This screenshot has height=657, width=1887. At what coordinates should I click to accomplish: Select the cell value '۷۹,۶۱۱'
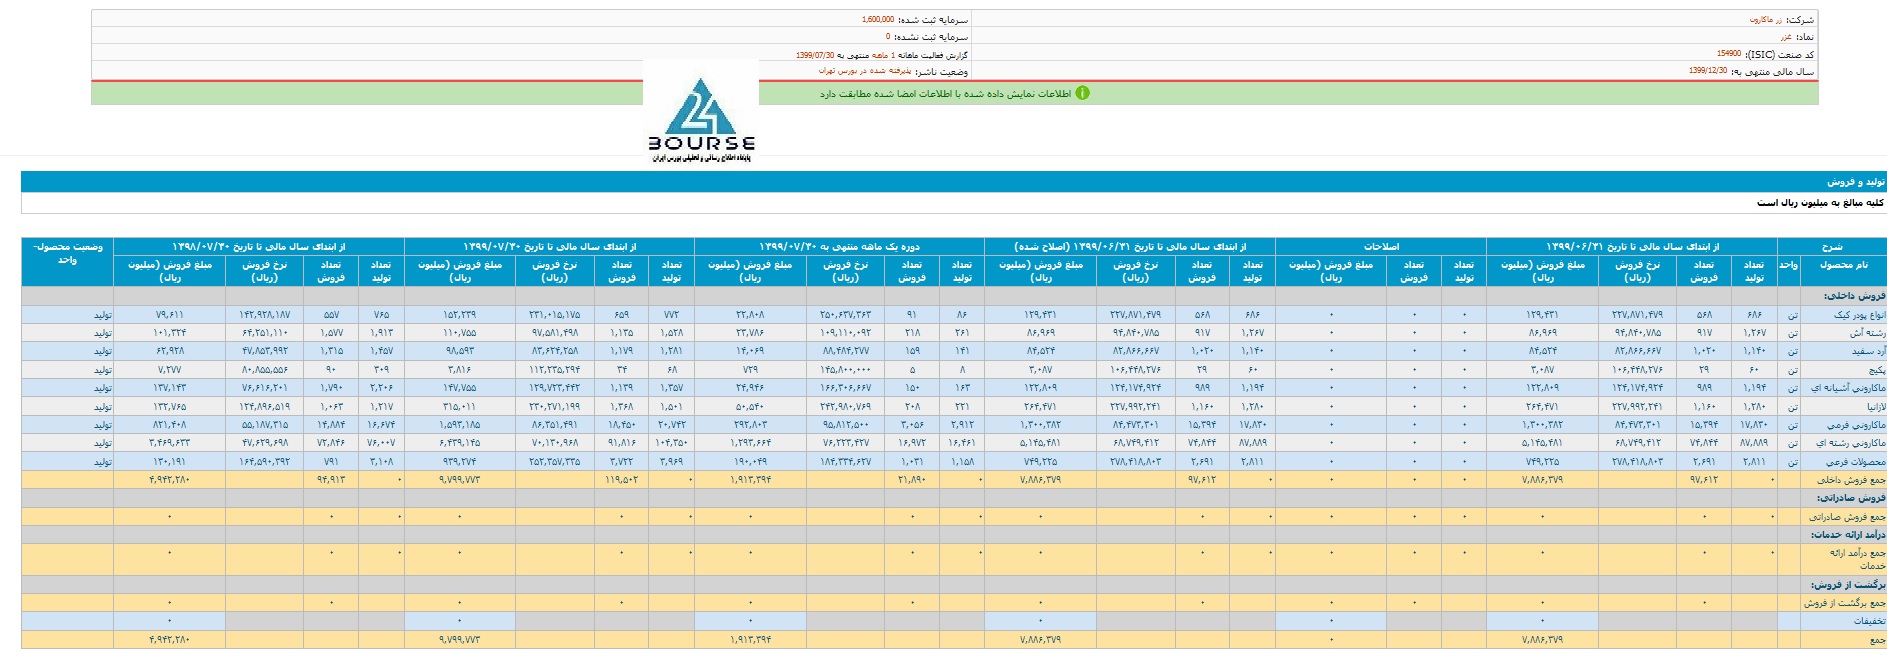click(170, 315)
